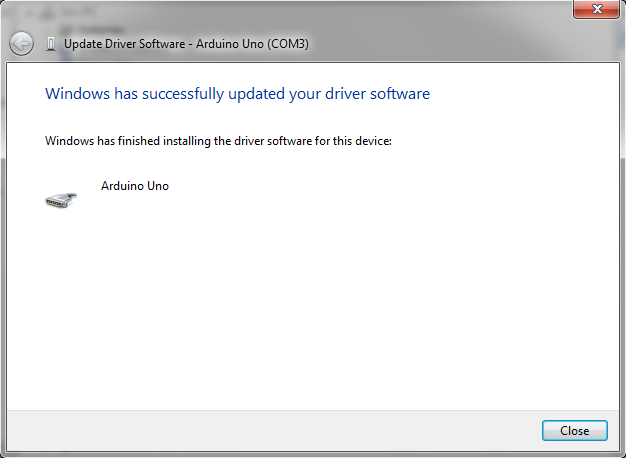Go back using the arrow button

pyautogui.click(x=21, y=44)
